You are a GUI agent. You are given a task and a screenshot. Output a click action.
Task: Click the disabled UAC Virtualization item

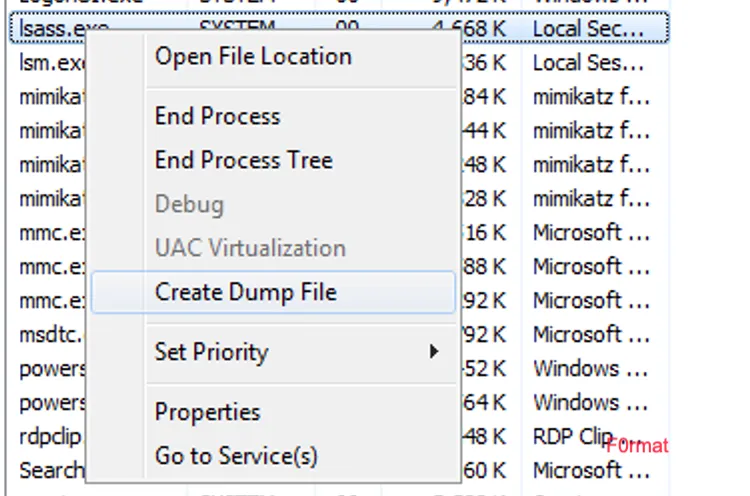tap(249, 248)
